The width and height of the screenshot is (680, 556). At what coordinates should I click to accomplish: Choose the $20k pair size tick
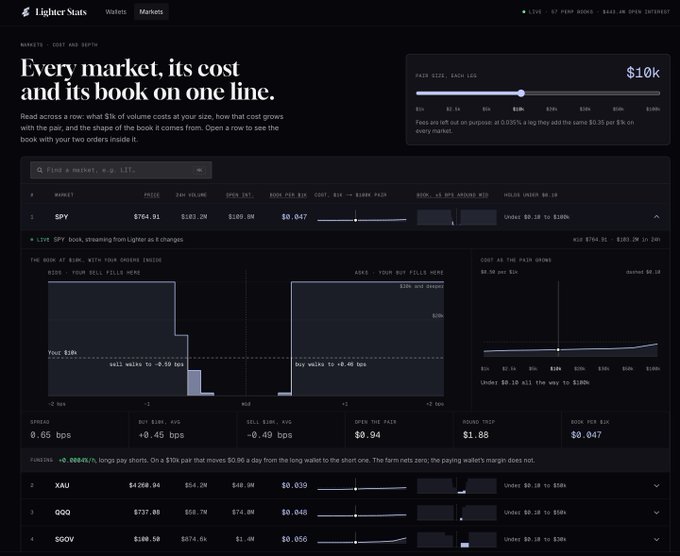(x=552, y=109)
